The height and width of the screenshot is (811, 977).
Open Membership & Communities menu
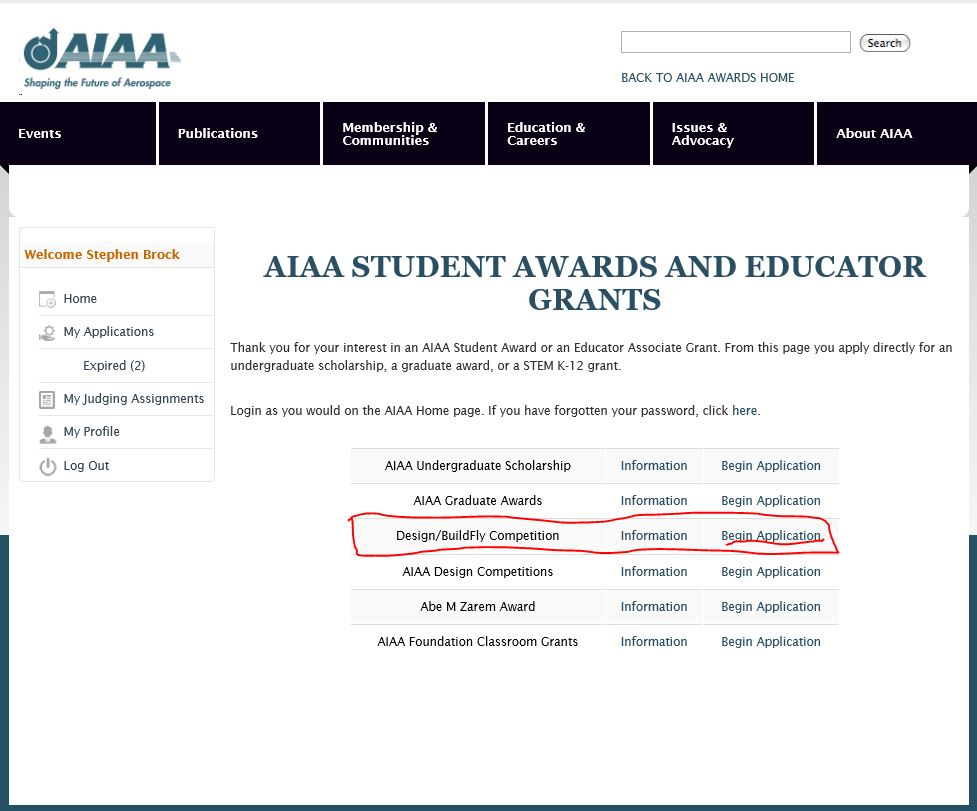(x=404, y=133)
